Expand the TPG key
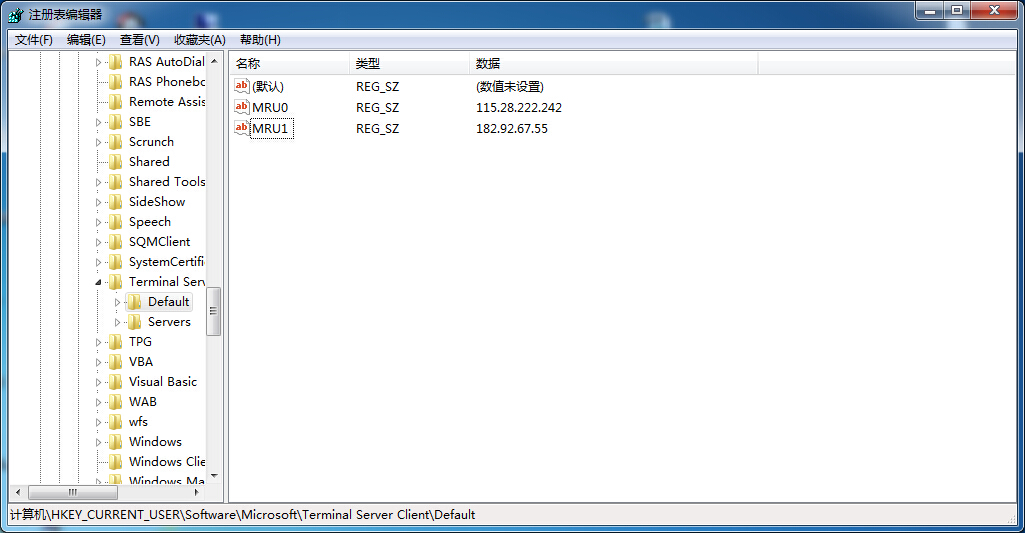Image resolution: width=1025 pixels, height=533 pixels. click(x=99, y=342)
